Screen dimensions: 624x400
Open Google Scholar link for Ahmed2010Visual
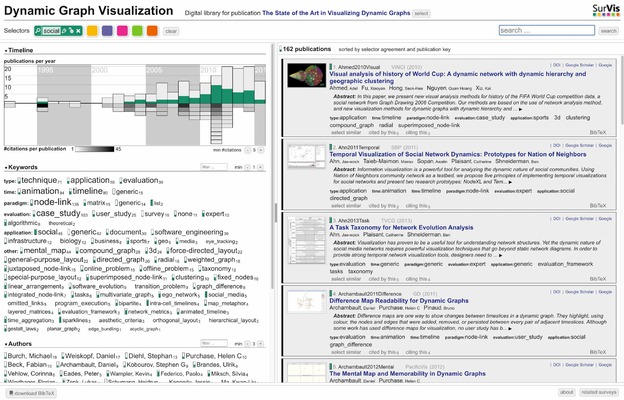tap(579, 65)
